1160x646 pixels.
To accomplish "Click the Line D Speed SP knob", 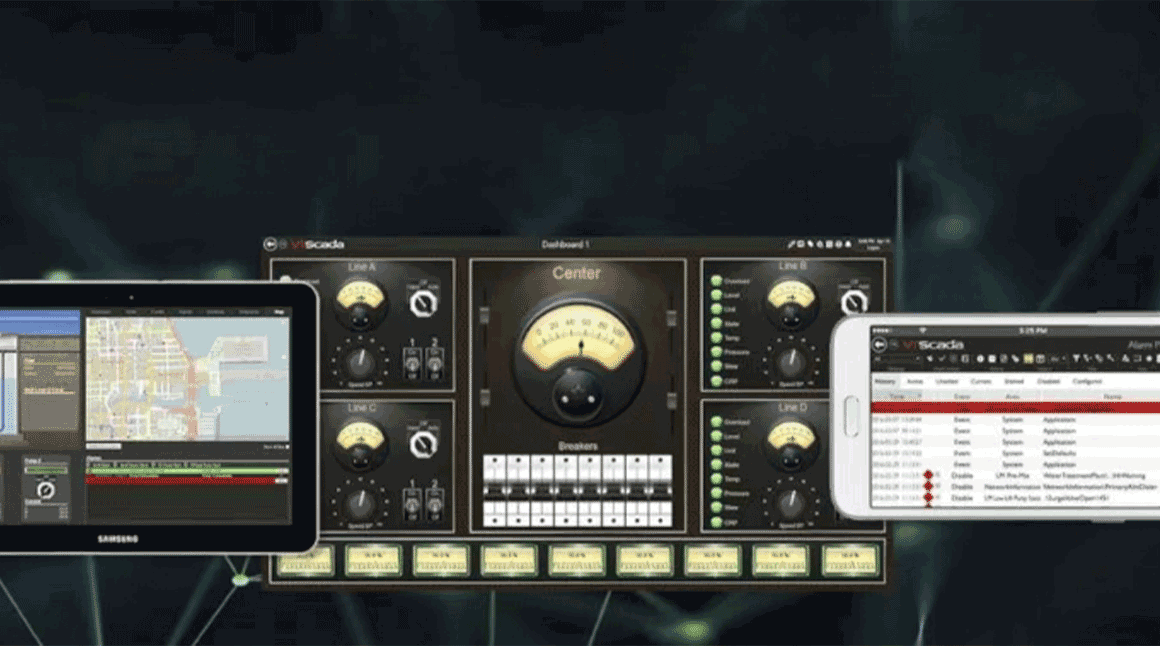I will (791, 503).
